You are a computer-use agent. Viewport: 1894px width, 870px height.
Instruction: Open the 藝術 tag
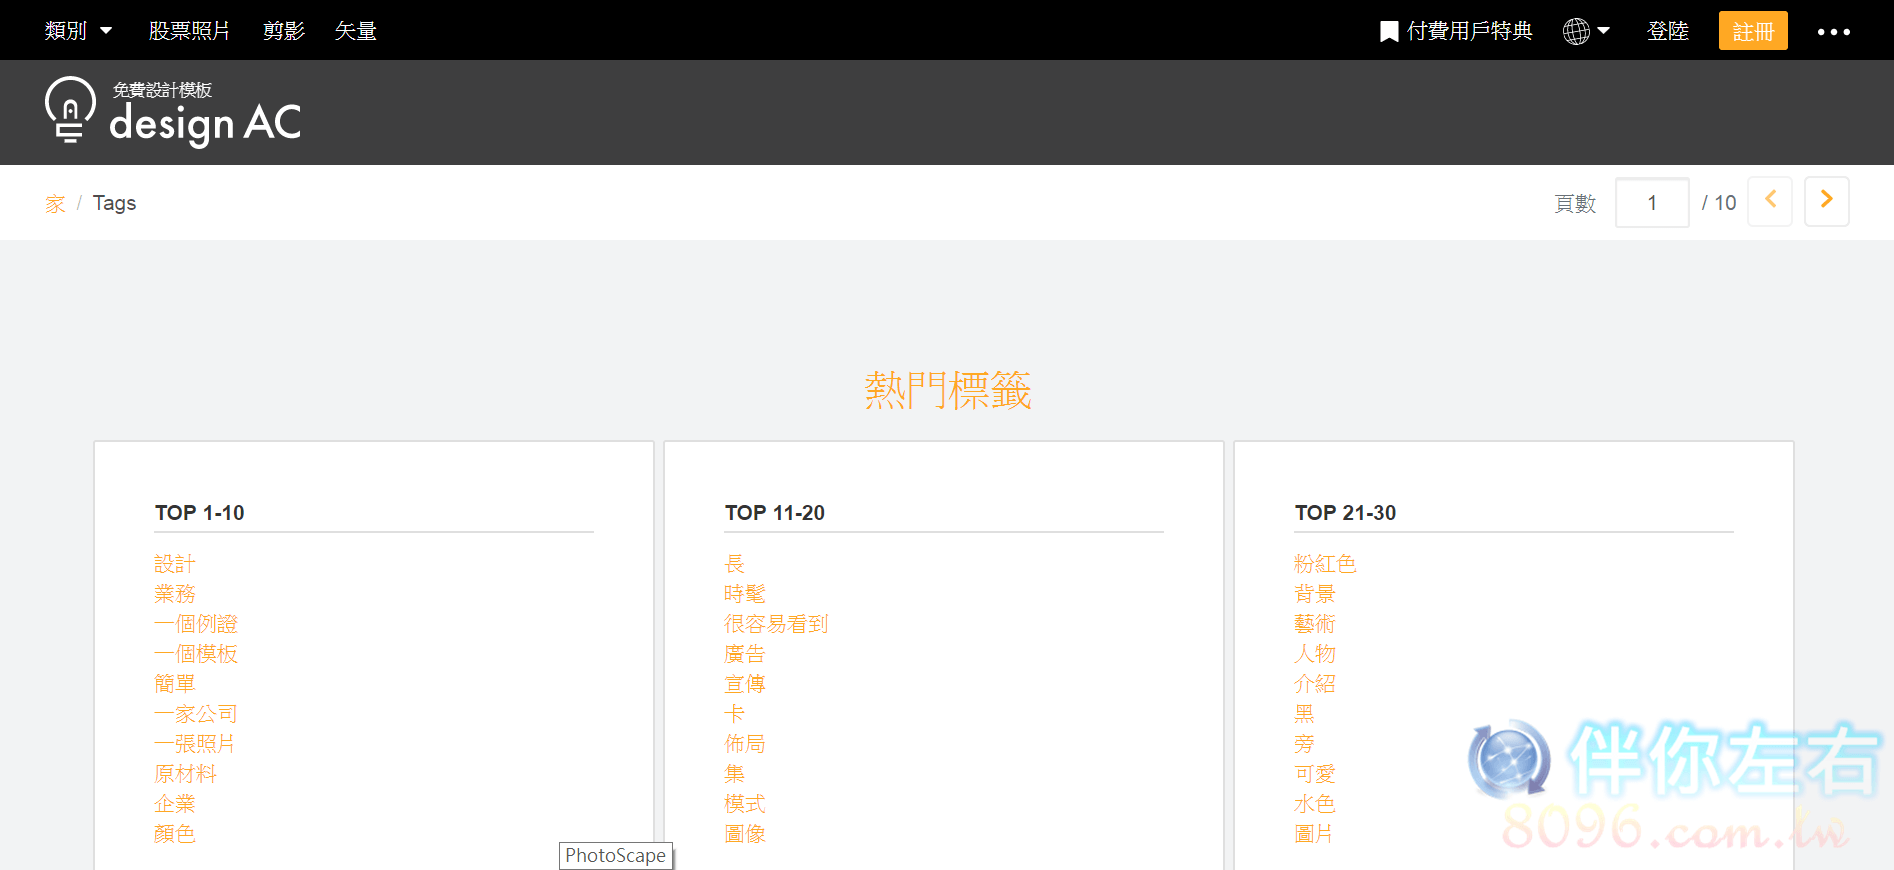(x=1315, y=624)
